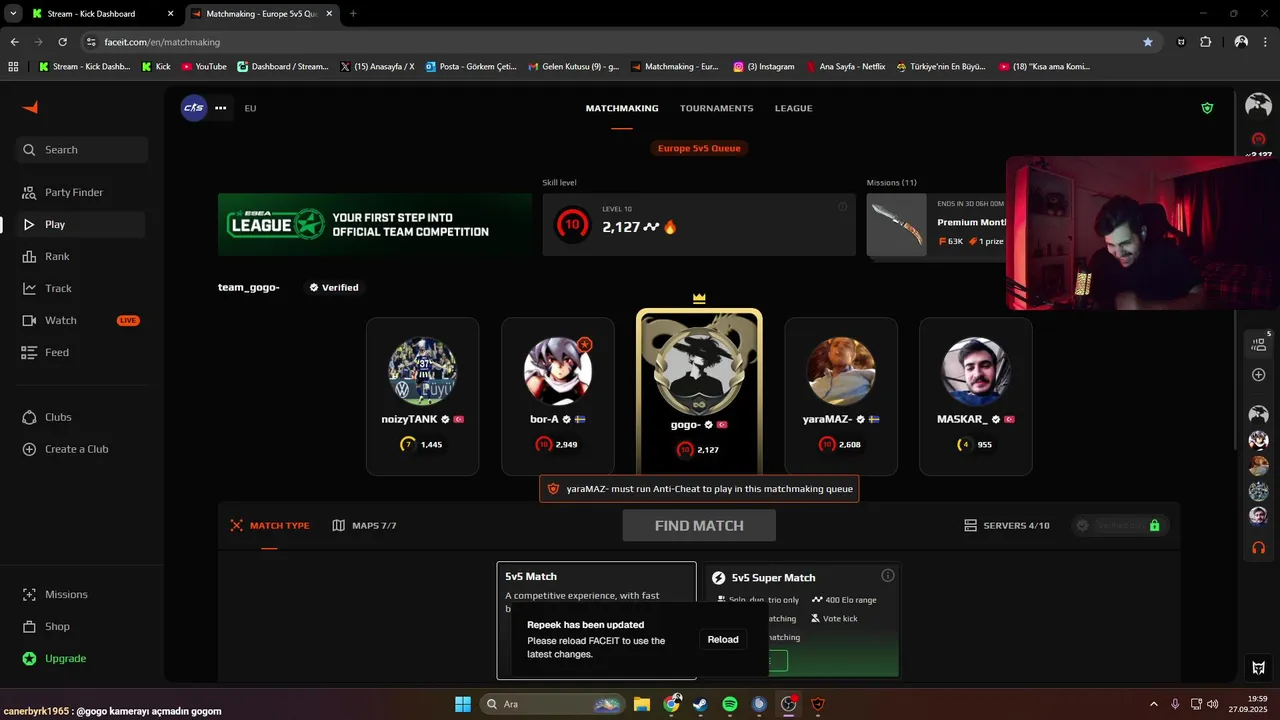Click the FACEIT Search field

point(82,150)
